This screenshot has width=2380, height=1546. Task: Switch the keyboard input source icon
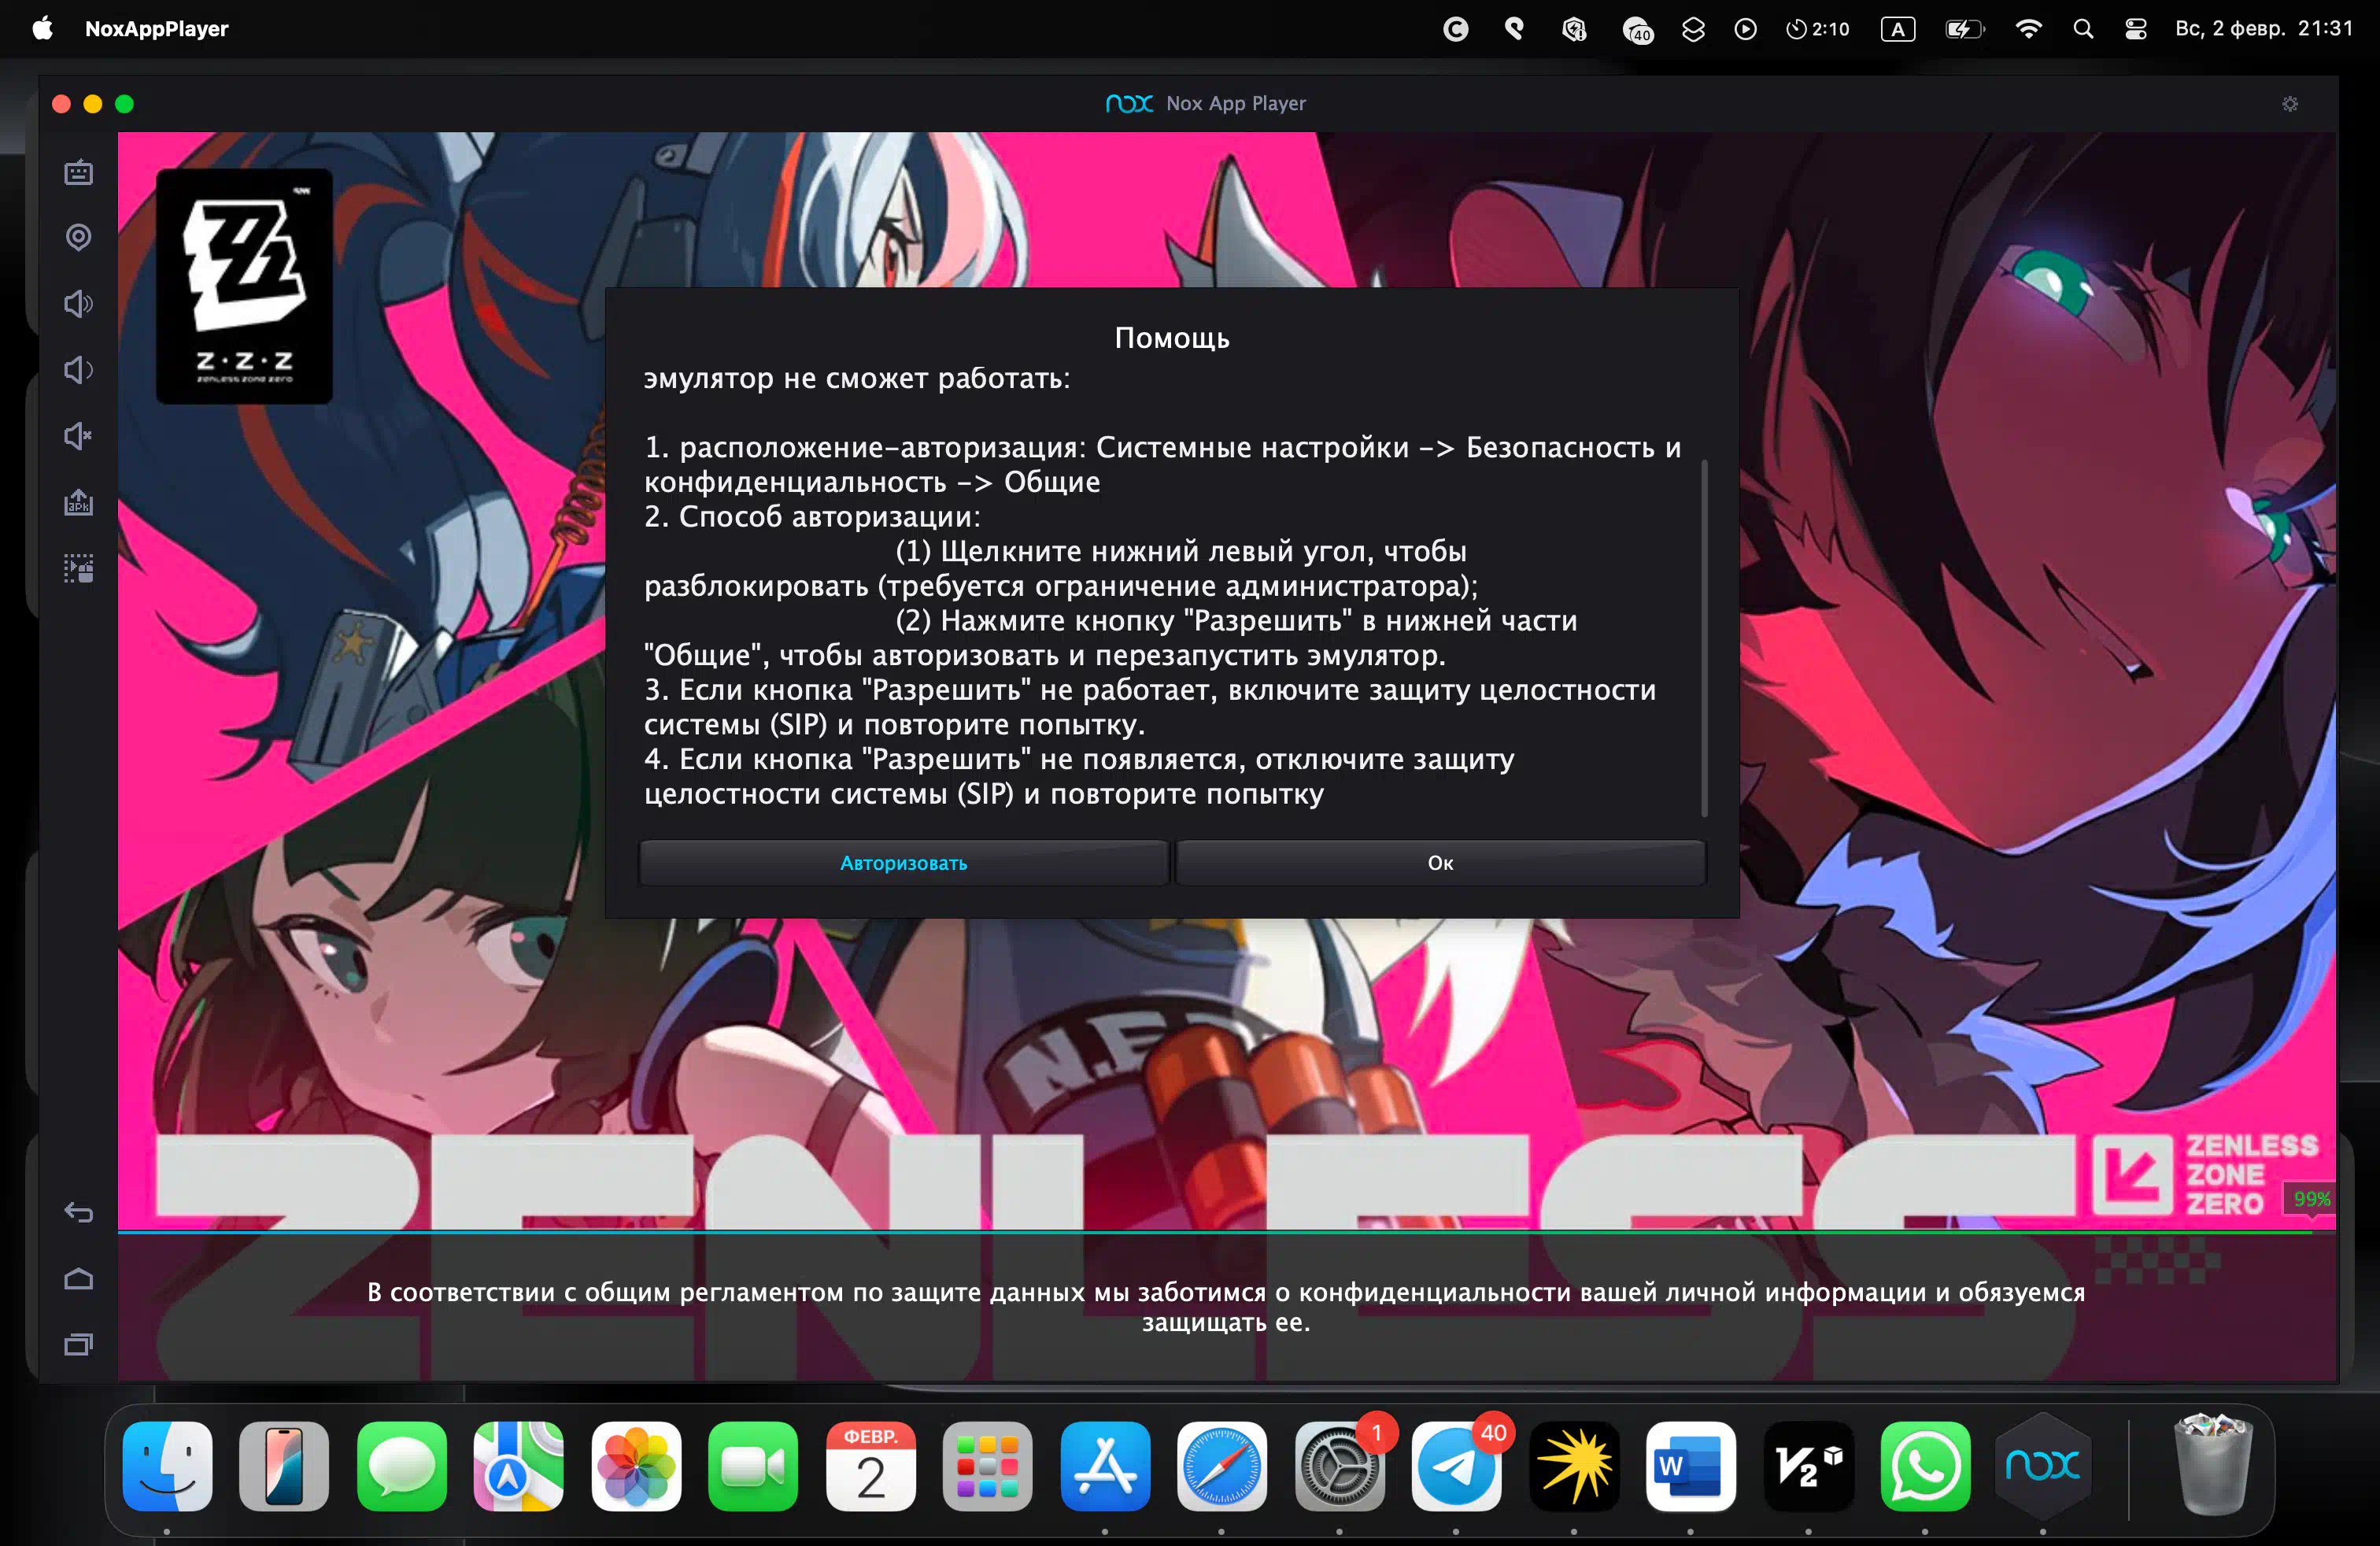pos(1898,29)
